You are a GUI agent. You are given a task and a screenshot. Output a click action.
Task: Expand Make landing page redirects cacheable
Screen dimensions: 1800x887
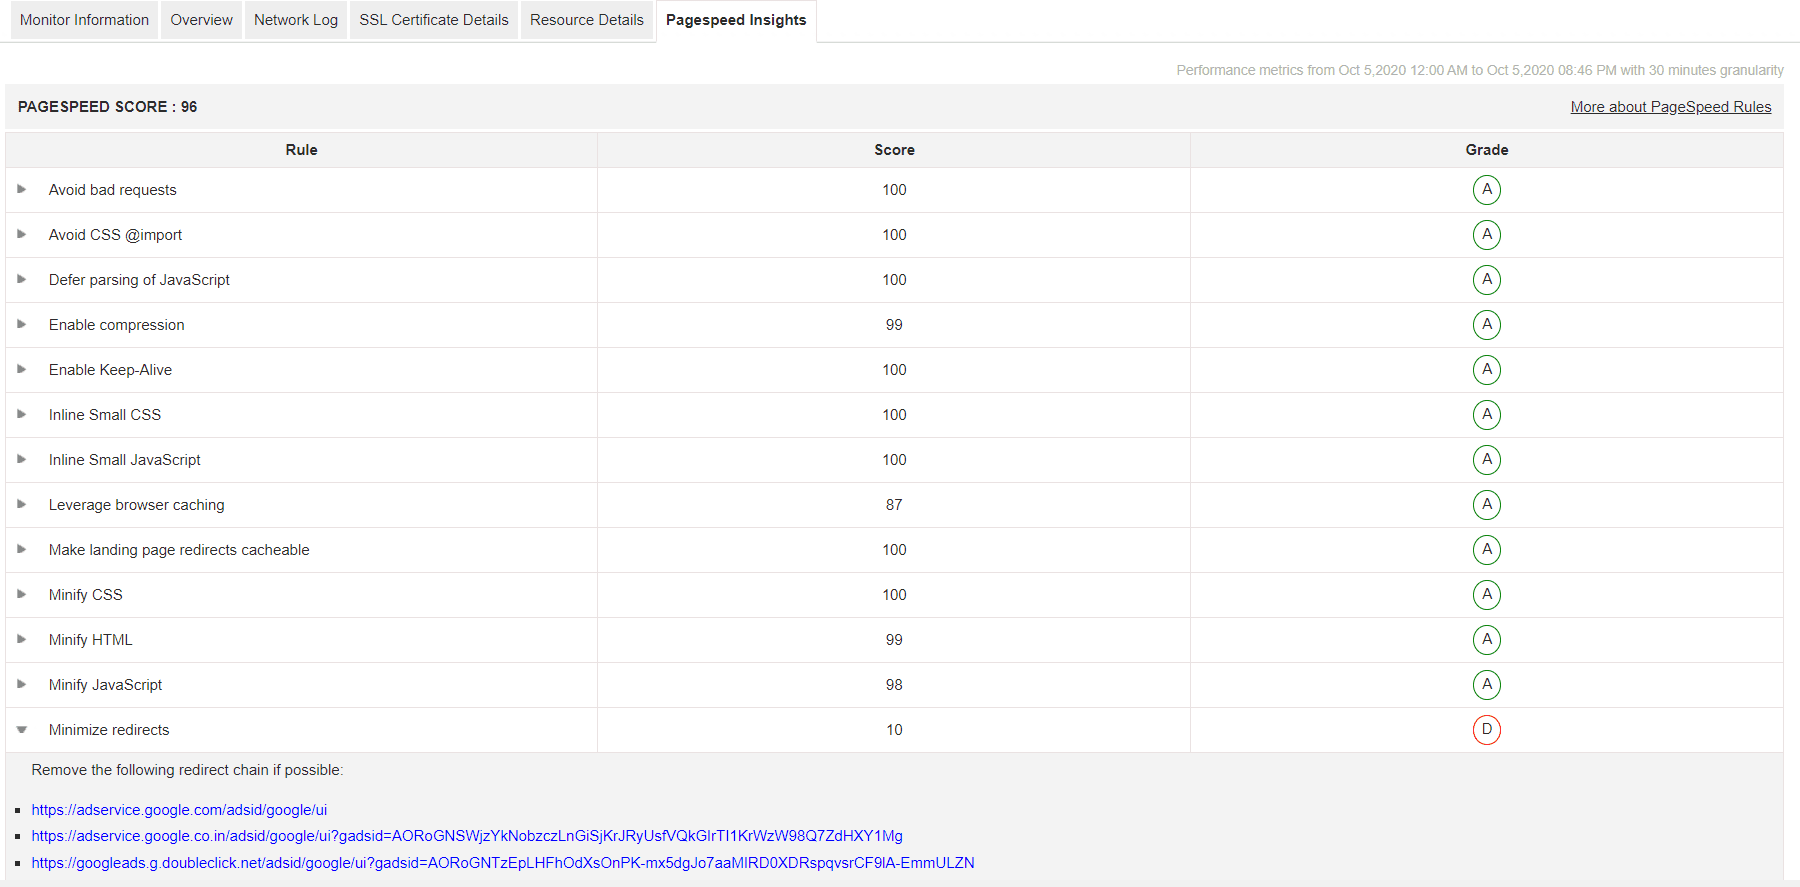pos(22,550)
